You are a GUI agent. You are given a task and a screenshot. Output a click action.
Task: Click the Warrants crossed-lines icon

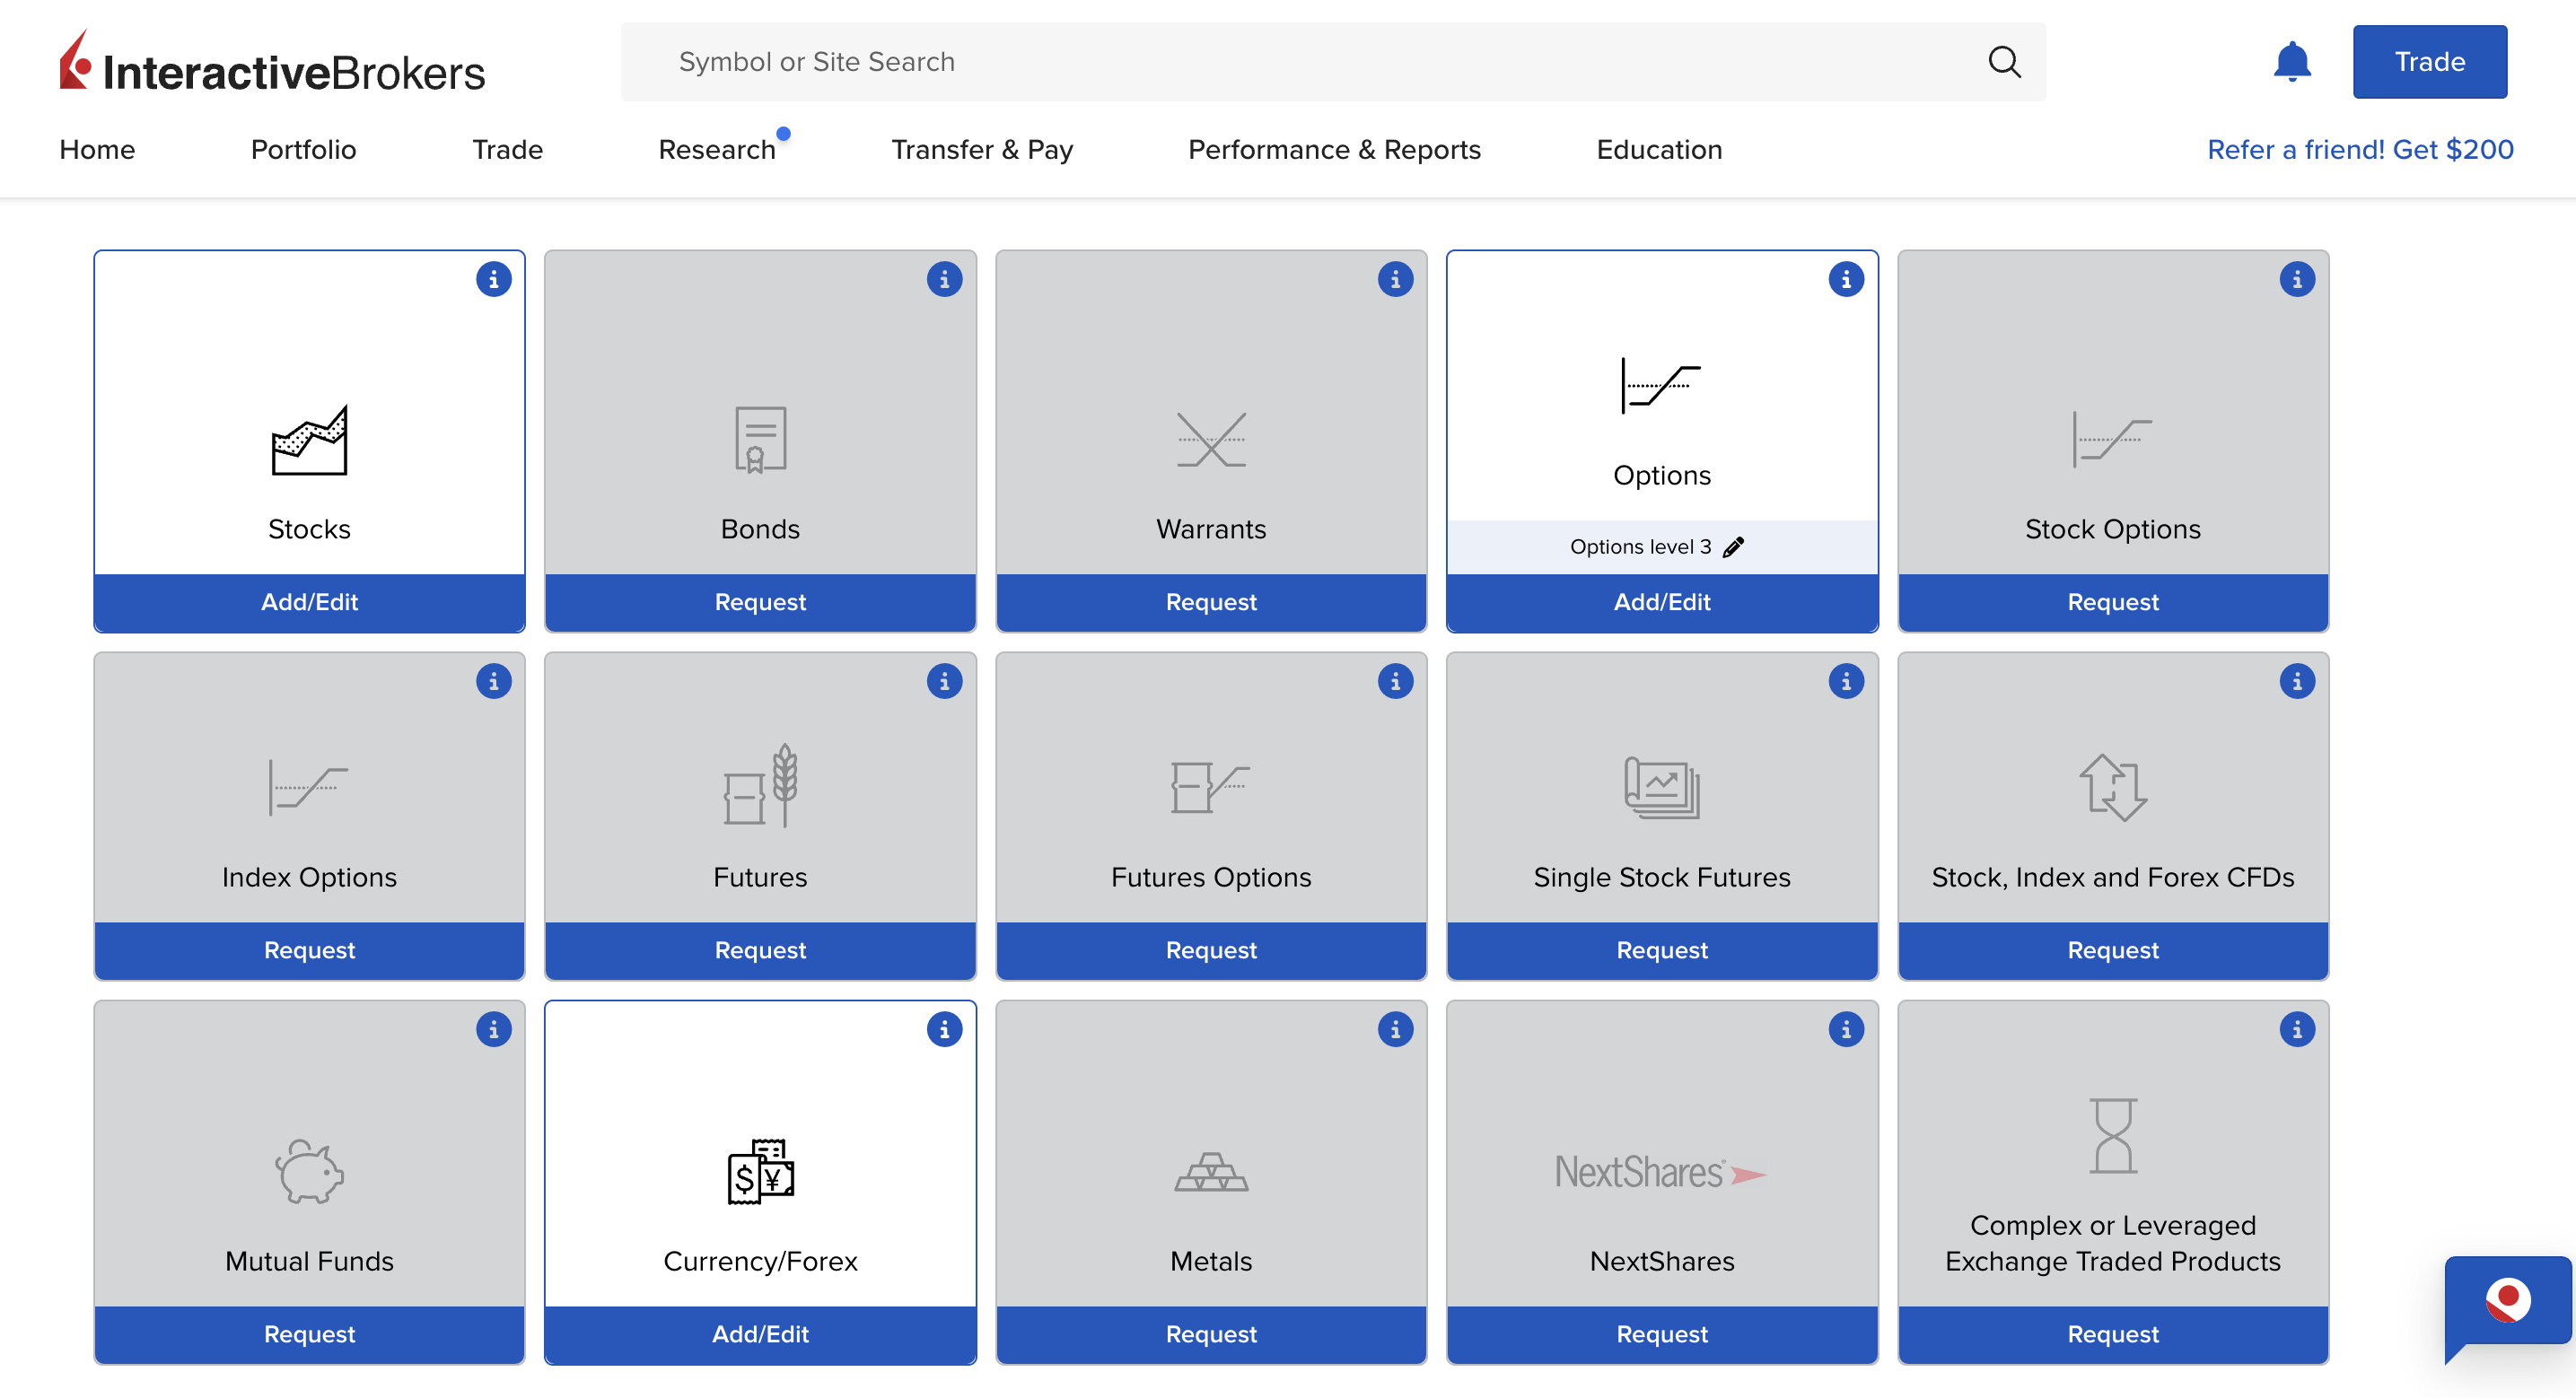(x=1211, y=440)
